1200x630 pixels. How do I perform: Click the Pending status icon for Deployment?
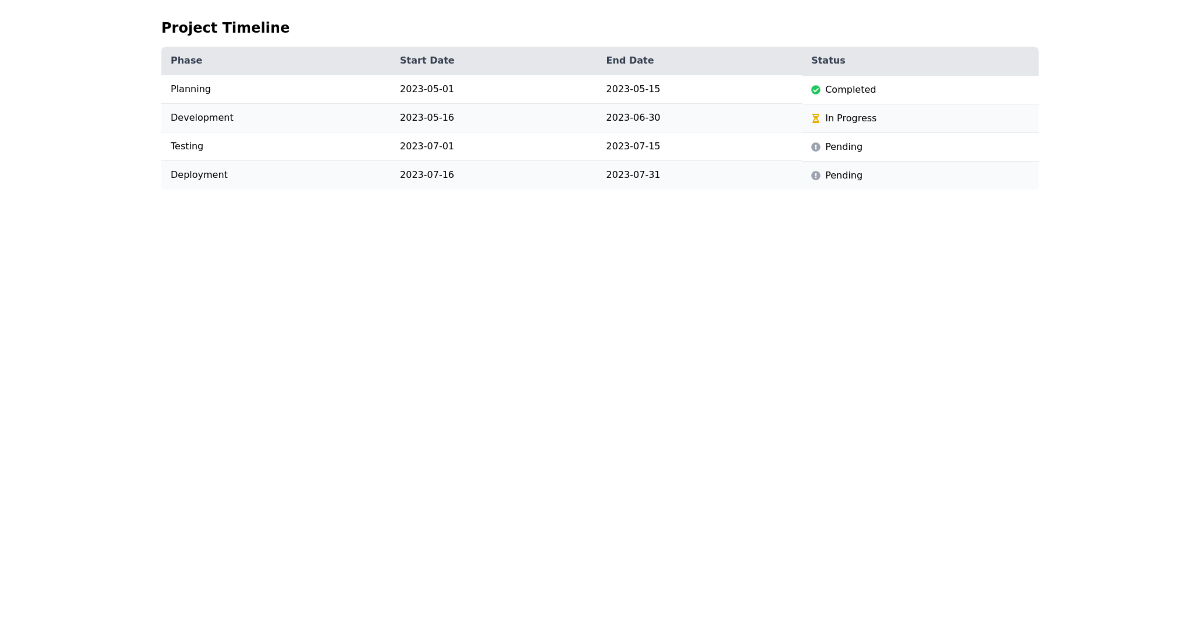pos(816,175)
